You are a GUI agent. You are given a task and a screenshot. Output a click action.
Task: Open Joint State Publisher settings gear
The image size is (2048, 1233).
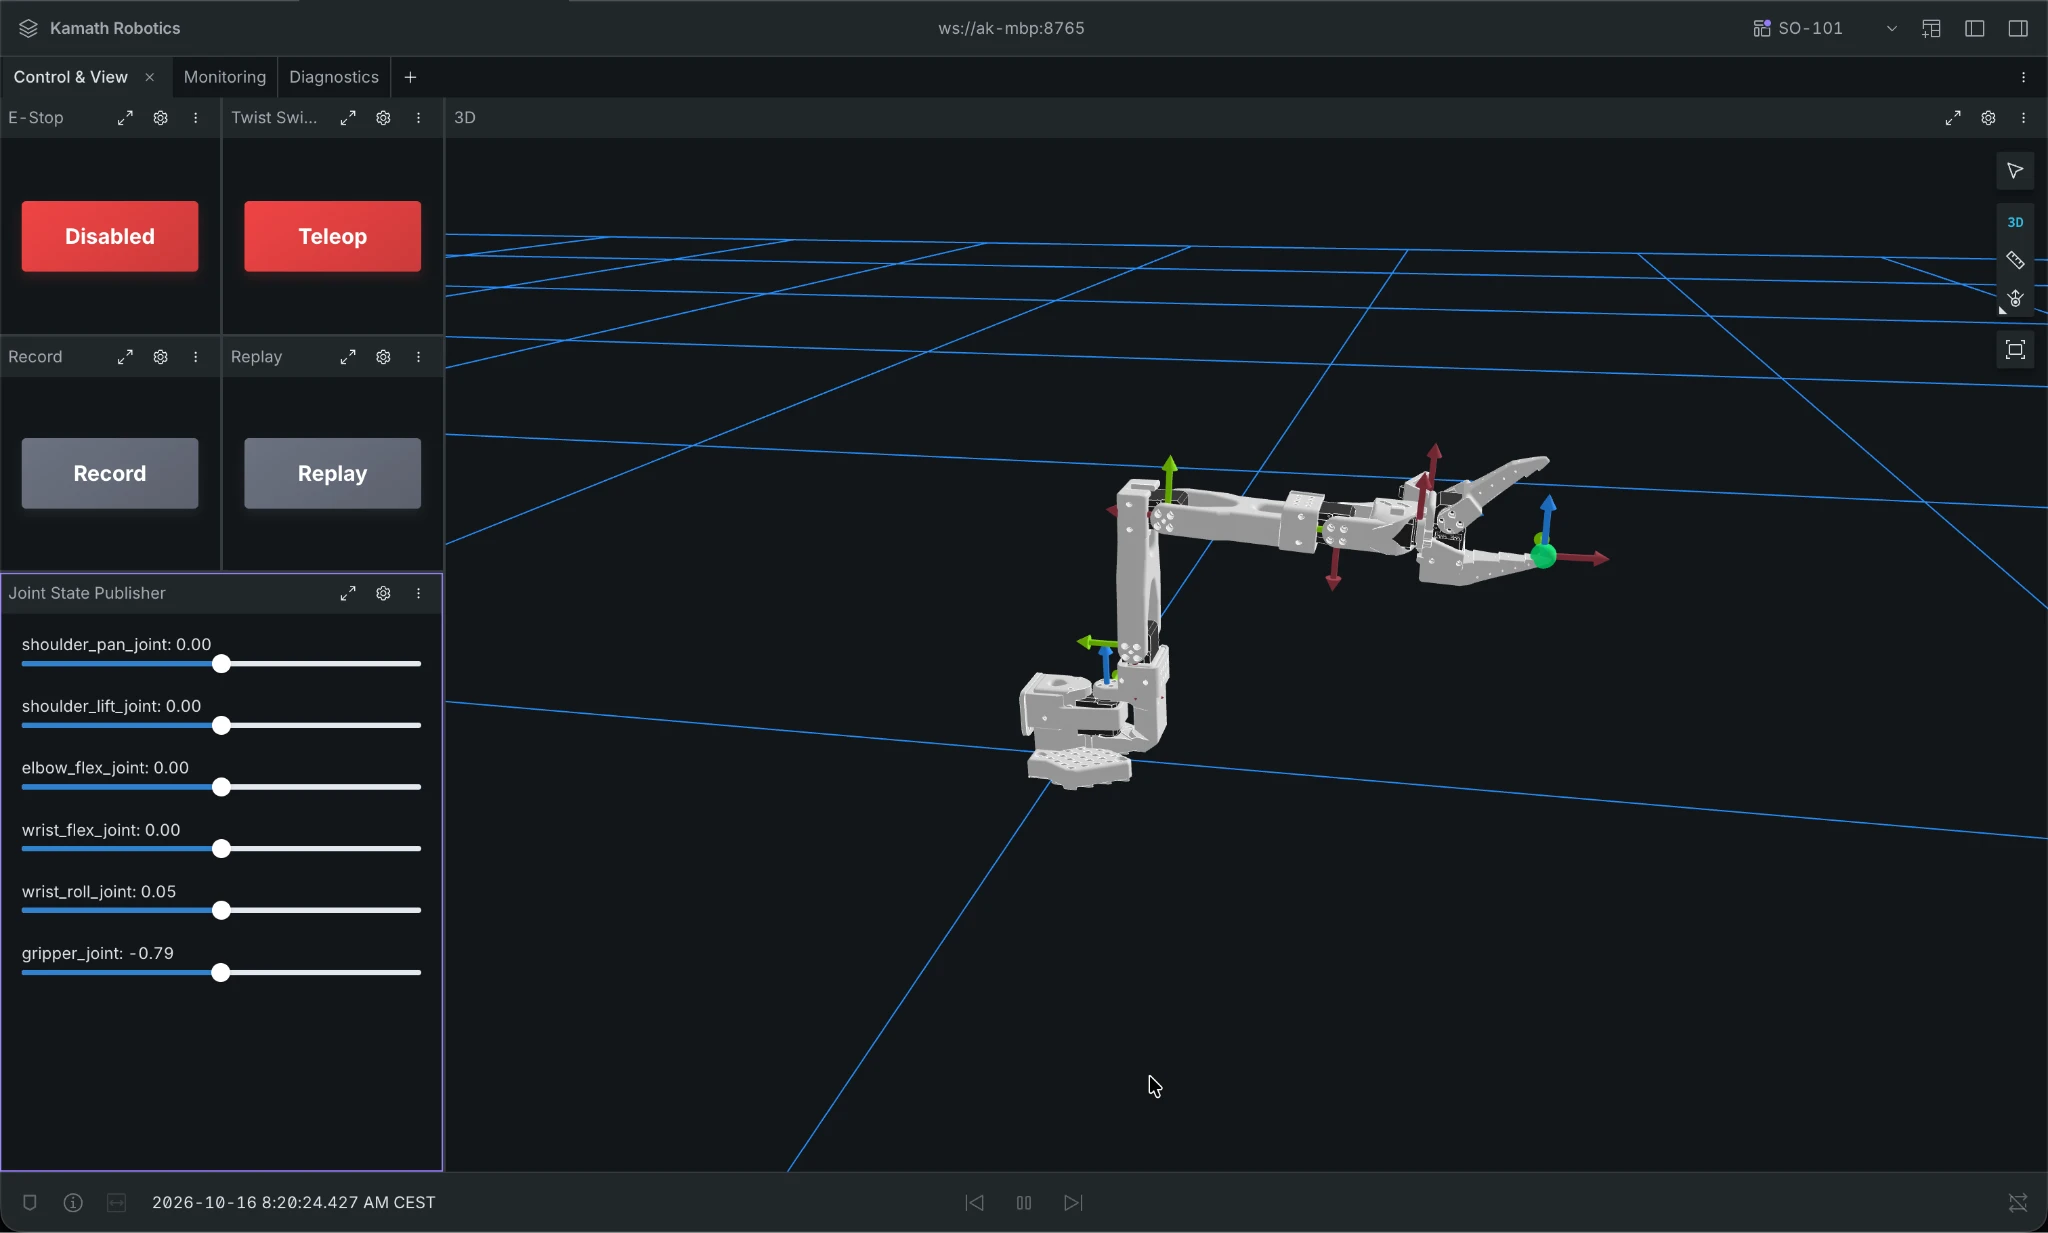(383, 594)
